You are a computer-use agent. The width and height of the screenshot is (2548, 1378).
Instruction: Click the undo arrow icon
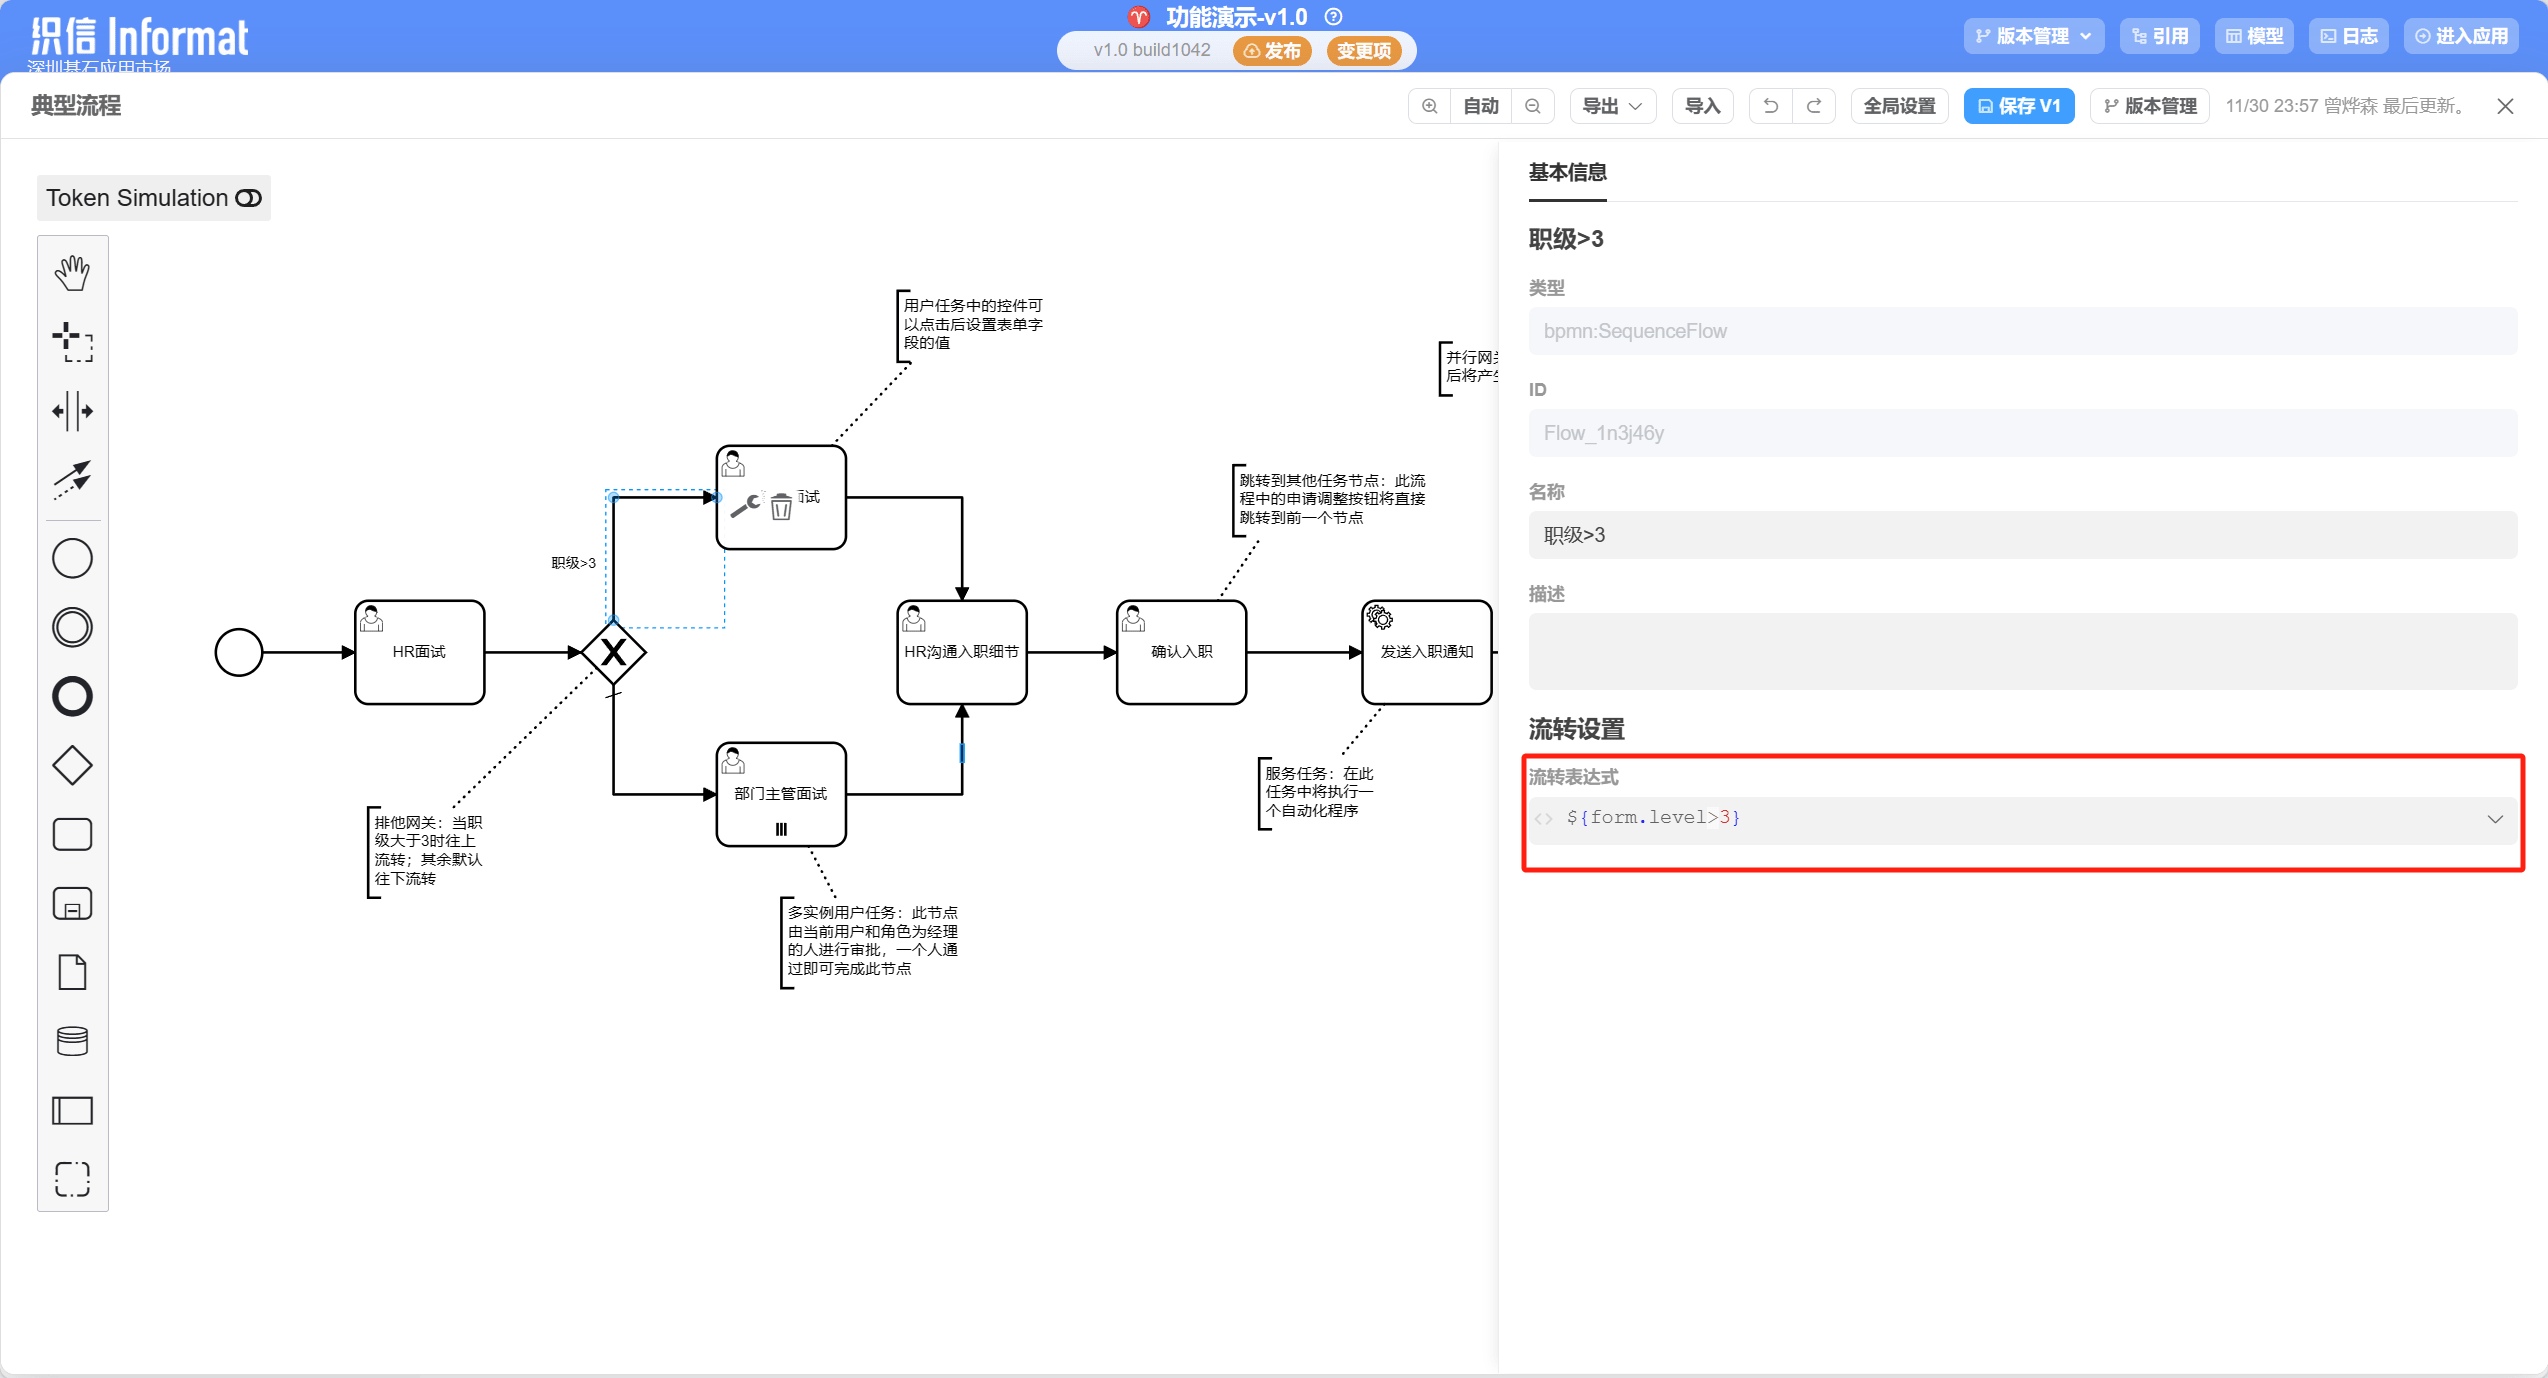pyautogui.click(x=1770, y=106)
